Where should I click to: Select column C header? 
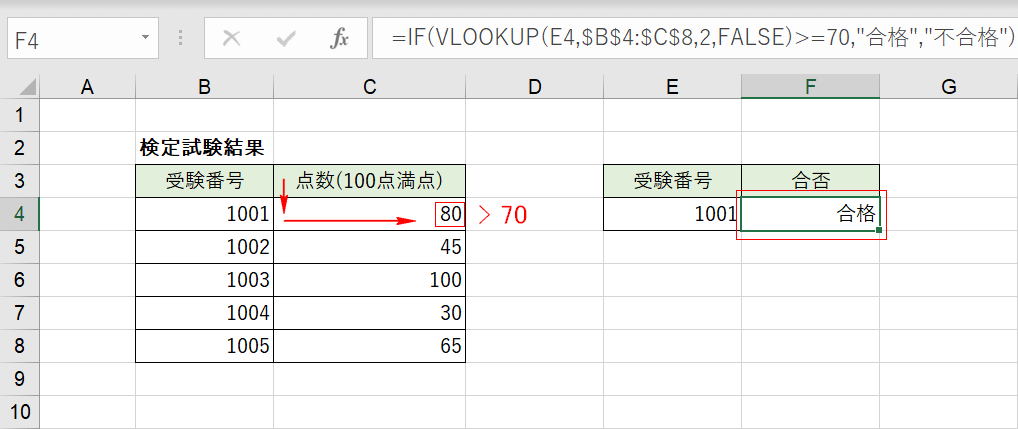(x=369, y=87)
